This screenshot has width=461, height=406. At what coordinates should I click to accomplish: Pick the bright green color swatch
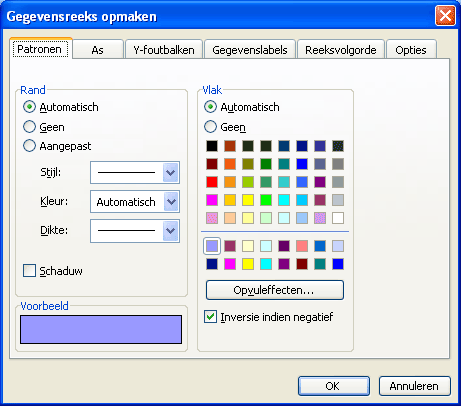266,200
